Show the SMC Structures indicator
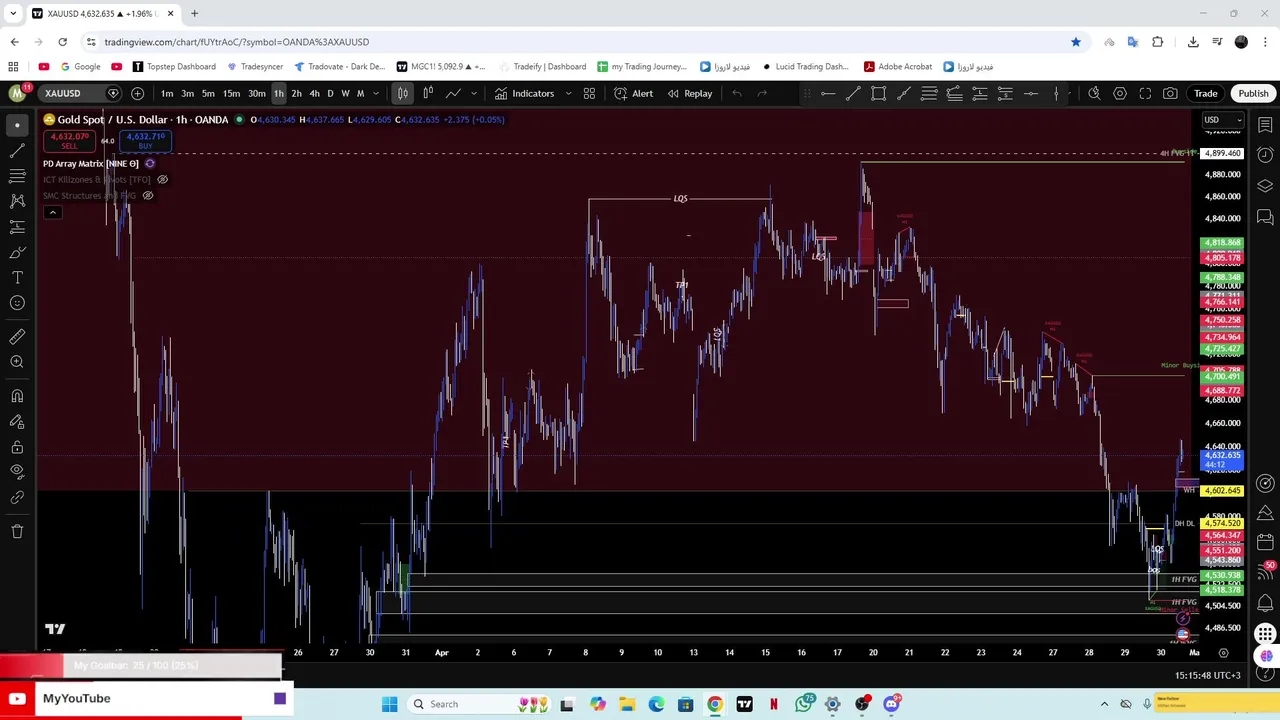 pos(147,195)
